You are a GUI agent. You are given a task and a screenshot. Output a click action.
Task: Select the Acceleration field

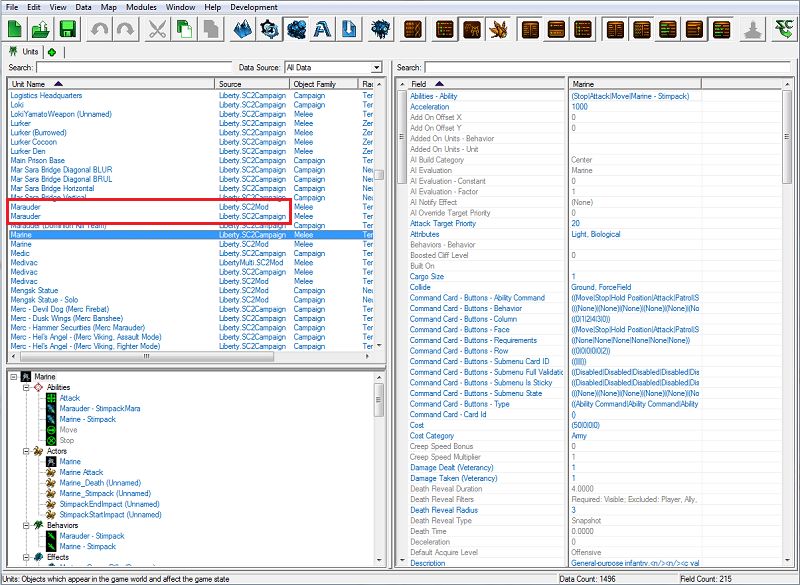(x=430, y=107)
